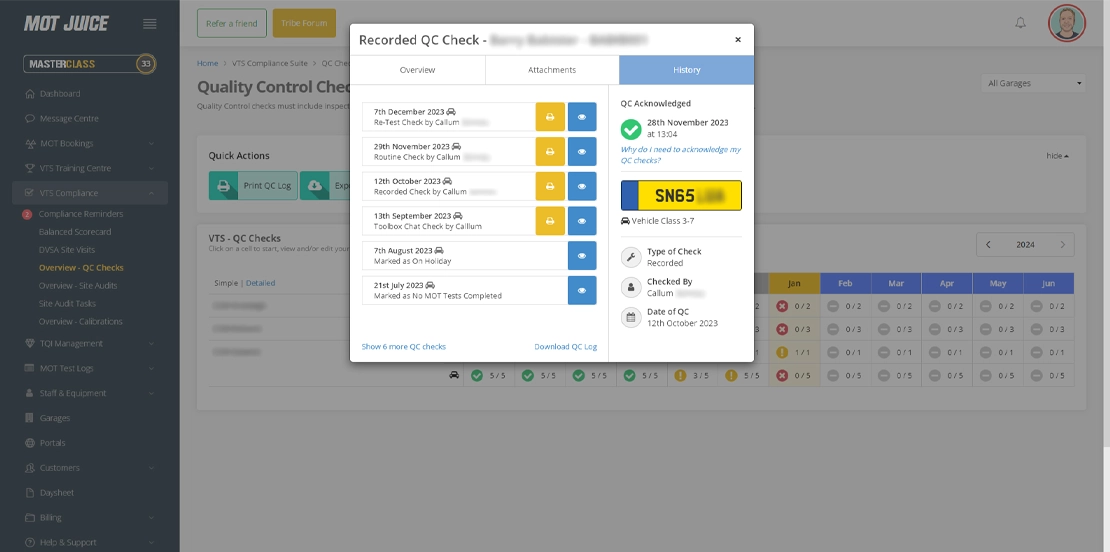The width and height of the screenshot is (1110, 552).
Task: Show 6 more QC checks
Action: (404, 347)
